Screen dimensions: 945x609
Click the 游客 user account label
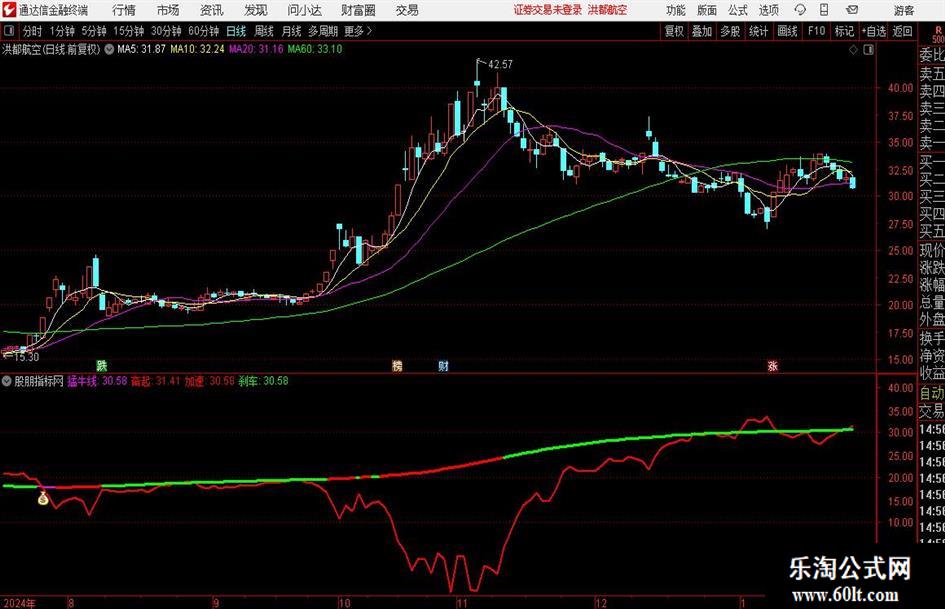903,10
